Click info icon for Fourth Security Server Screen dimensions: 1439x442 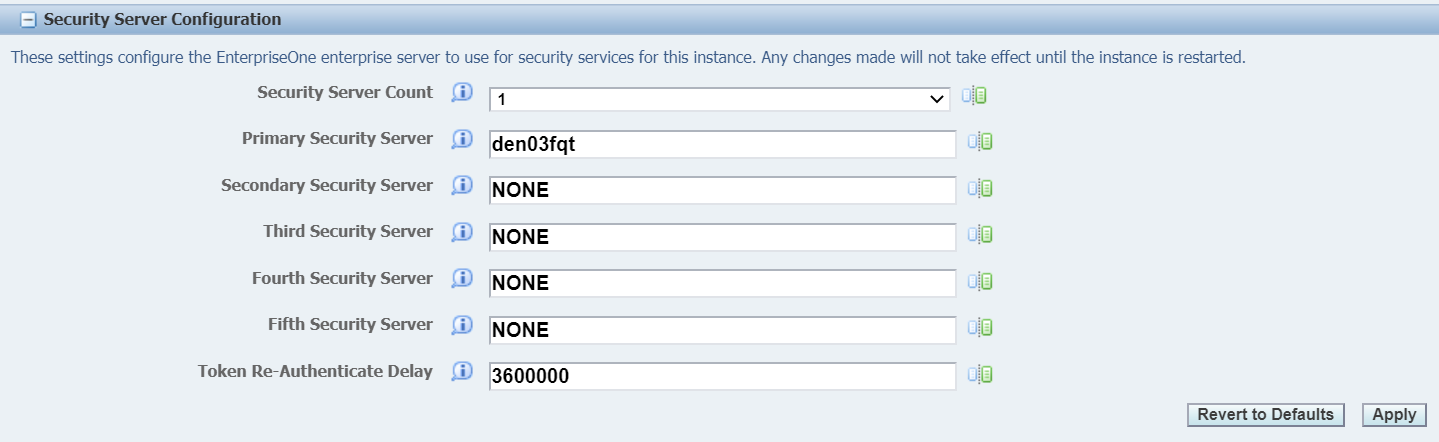[x=461, y=279]
